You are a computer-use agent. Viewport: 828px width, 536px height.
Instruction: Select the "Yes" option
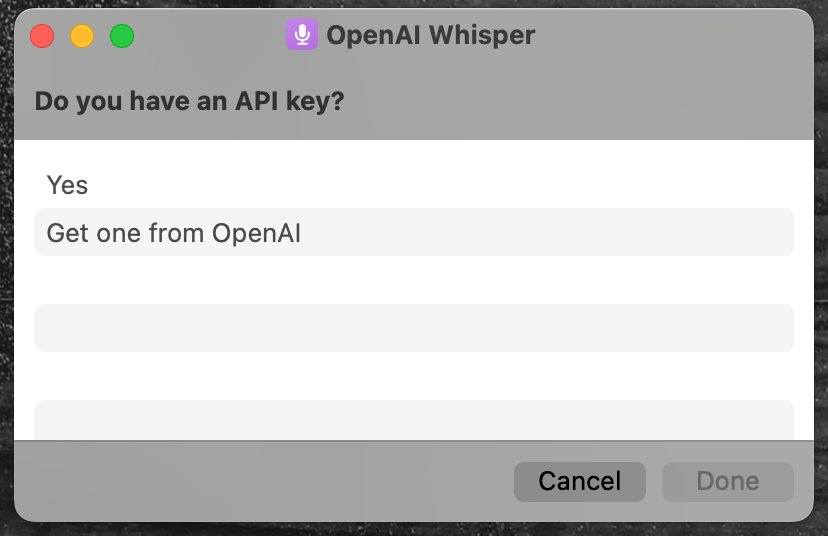[68, 185]
